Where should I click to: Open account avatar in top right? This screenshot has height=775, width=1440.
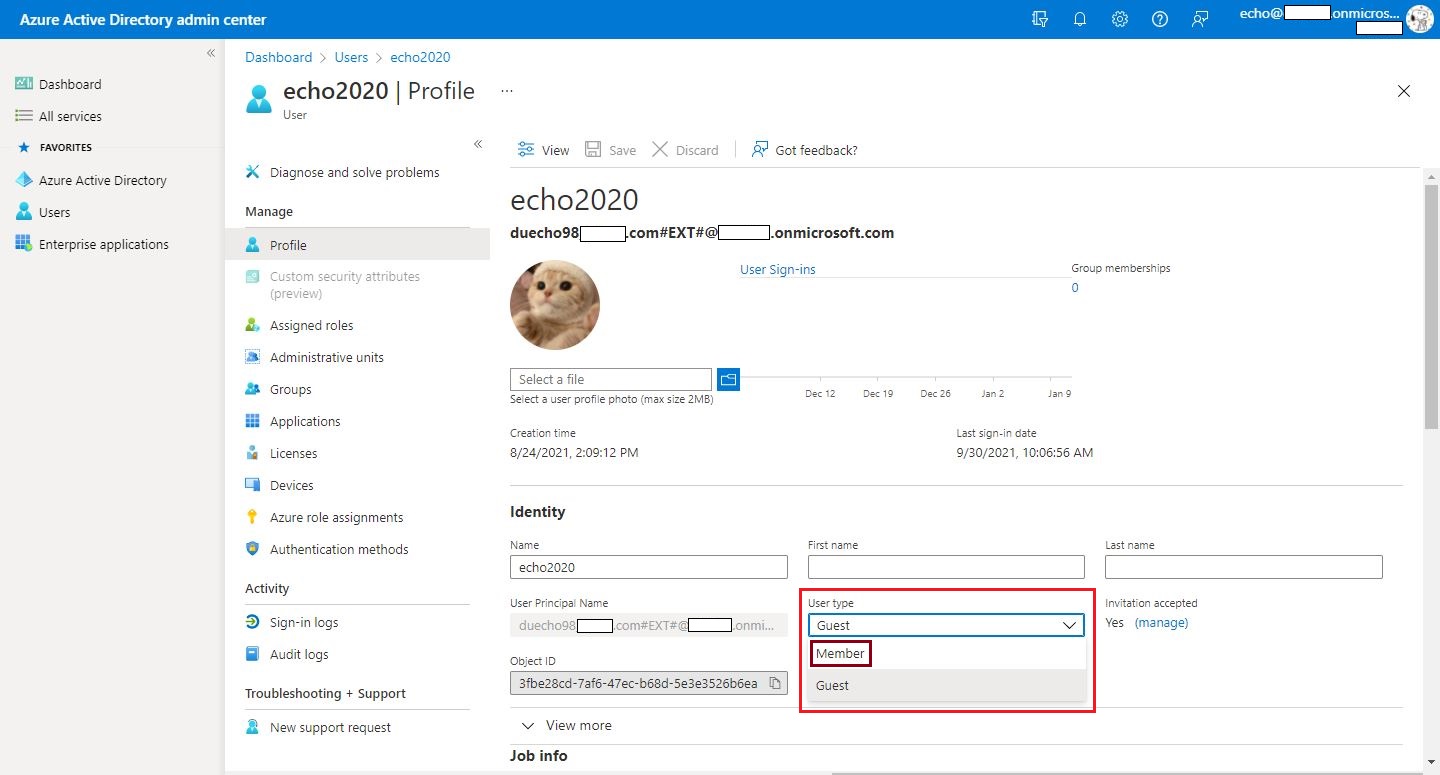1419,19
